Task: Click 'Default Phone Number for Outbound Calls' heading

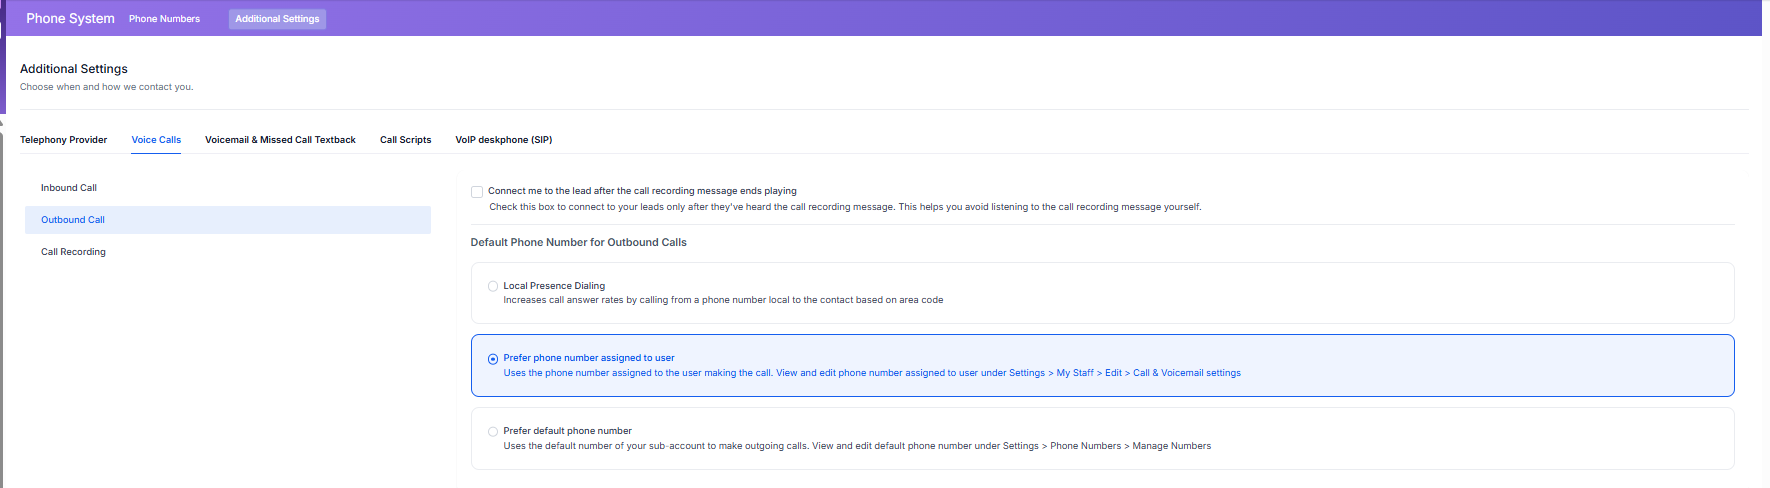Action: [x=579, y=242]
